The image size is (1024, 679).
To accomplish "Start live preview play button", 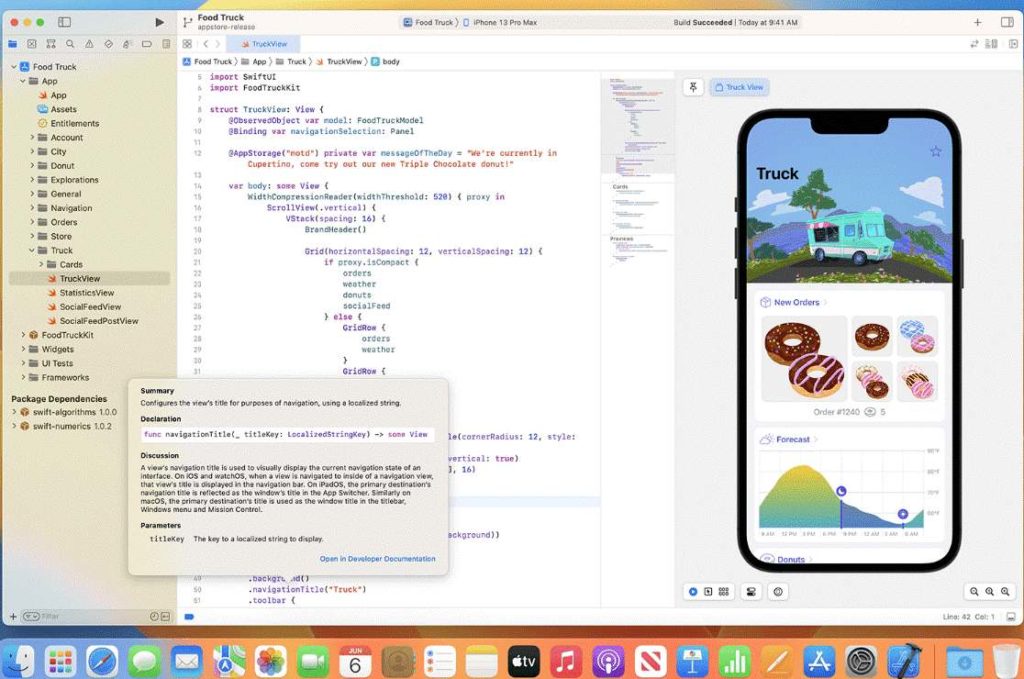I will coord(693,592).
